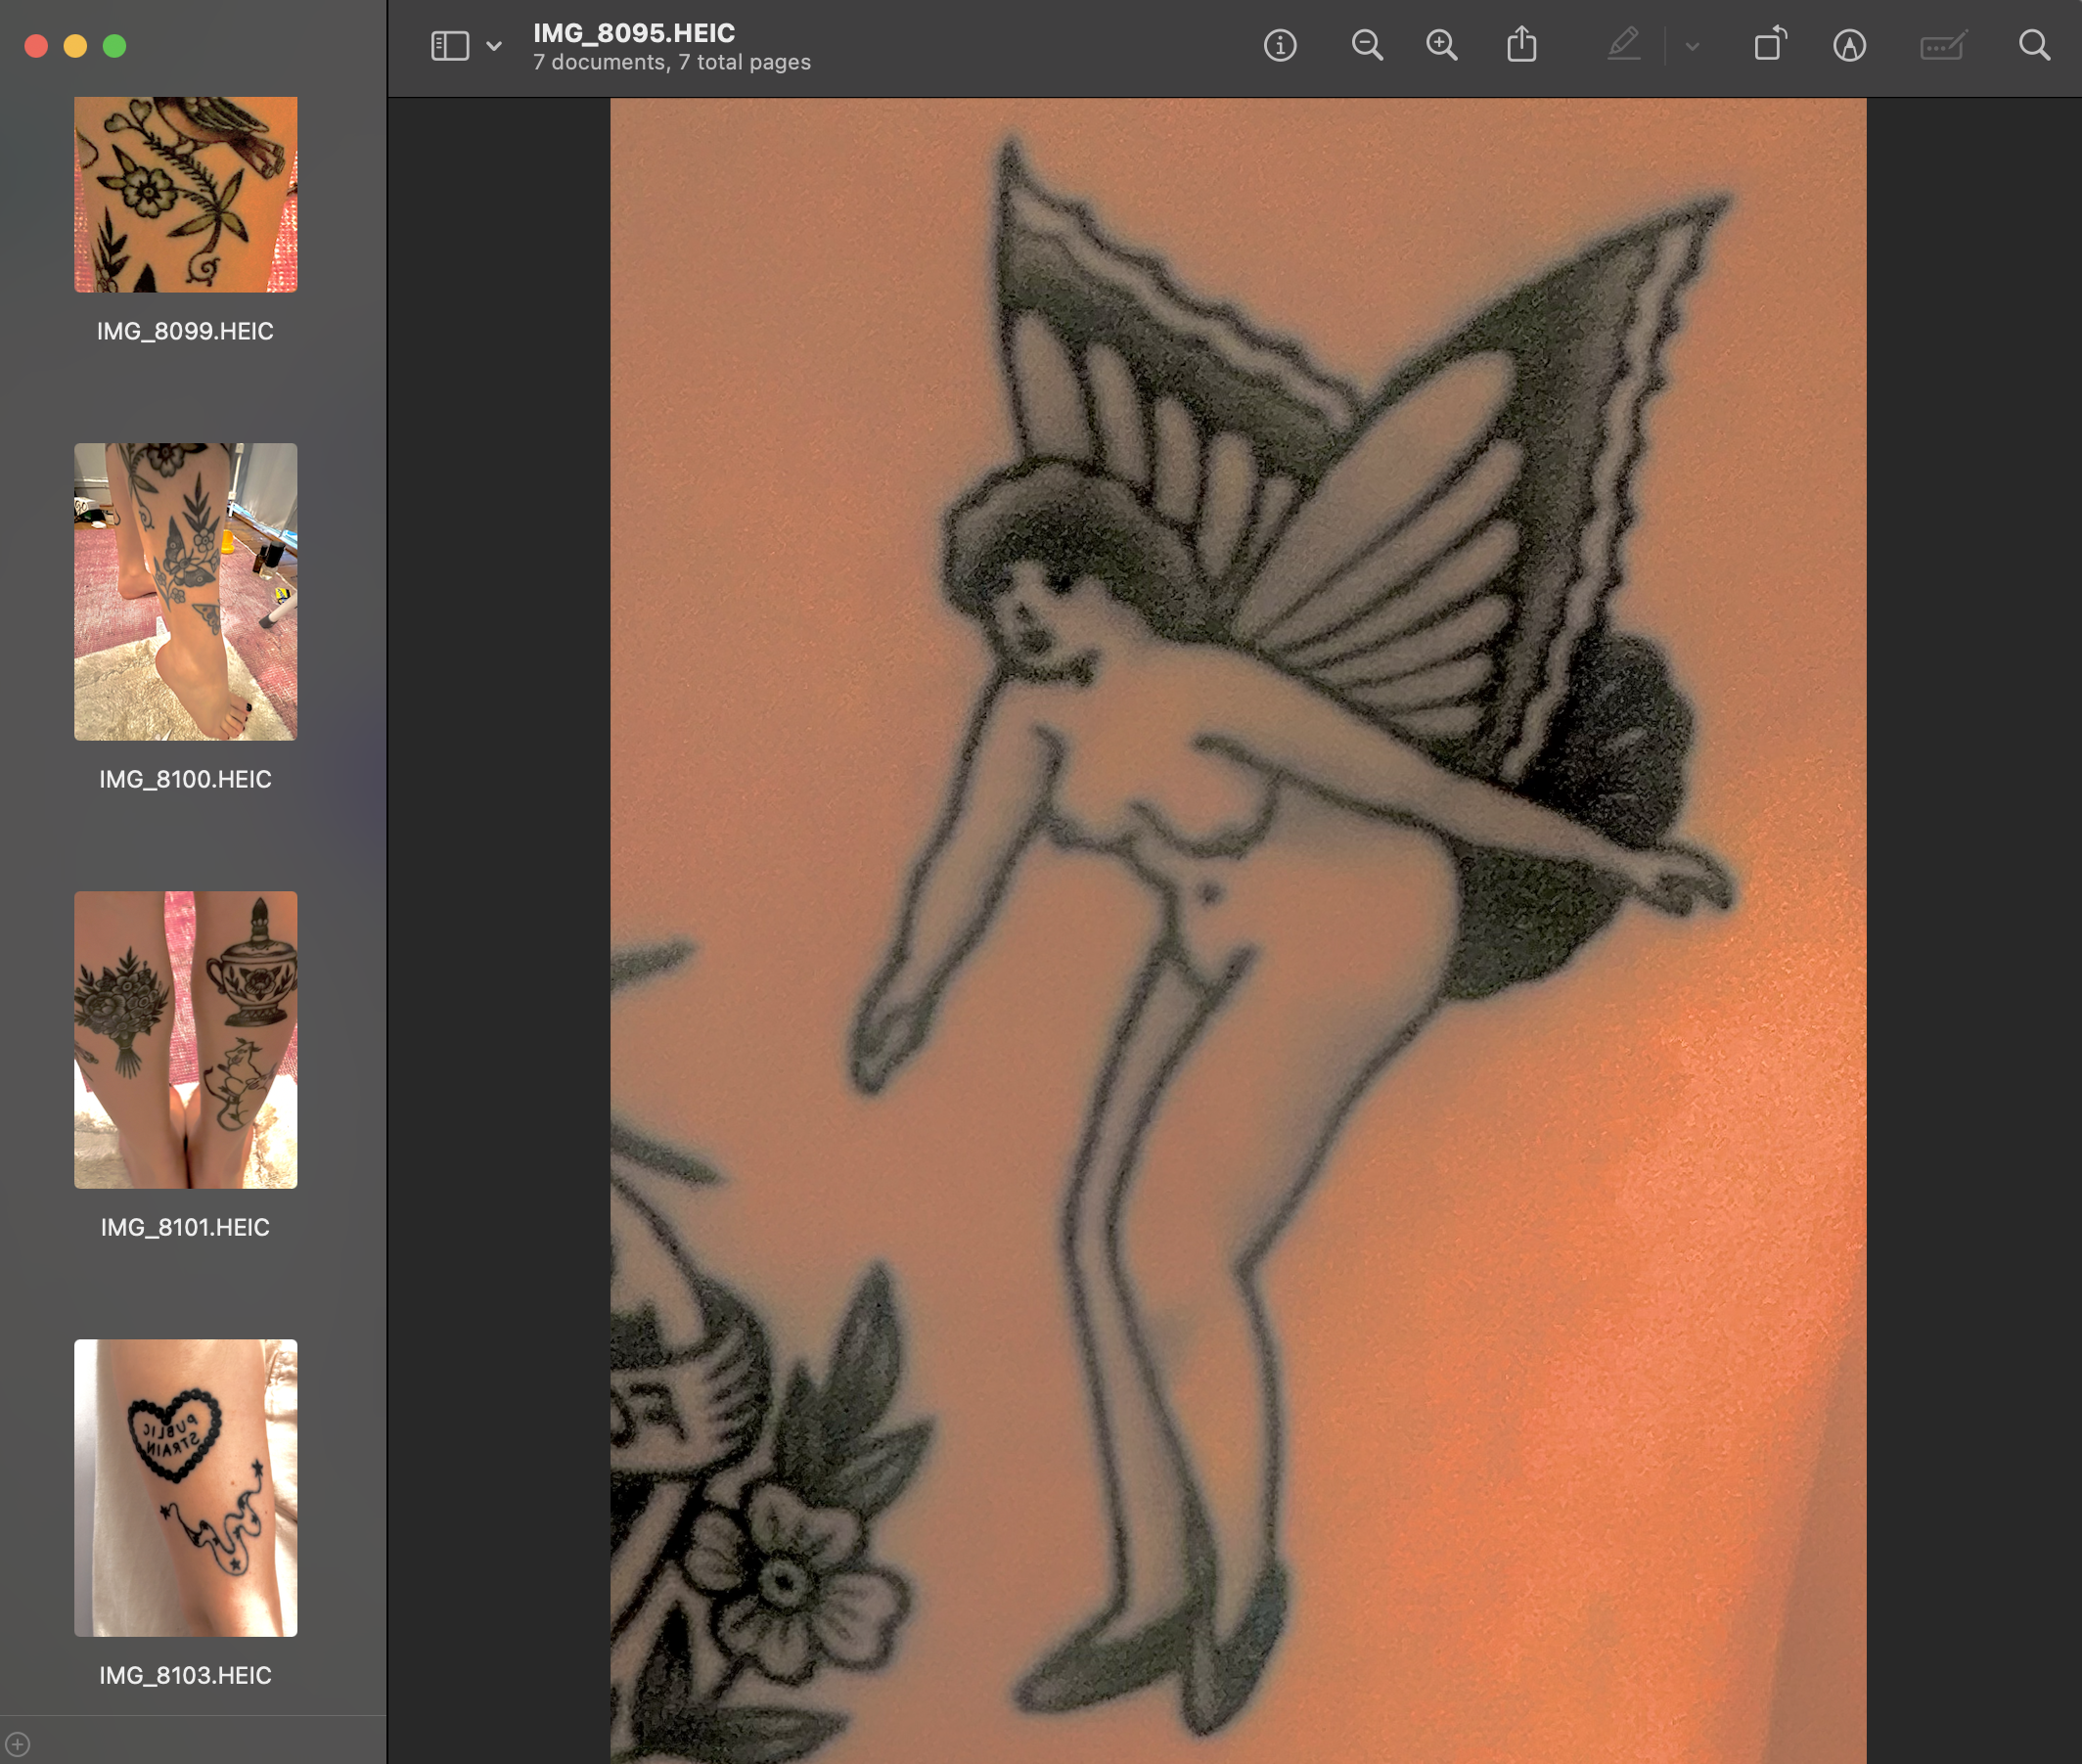
Task: Select the IMG_8100.HEIC leg thumbnail
Action: click(x=185, y=592)
